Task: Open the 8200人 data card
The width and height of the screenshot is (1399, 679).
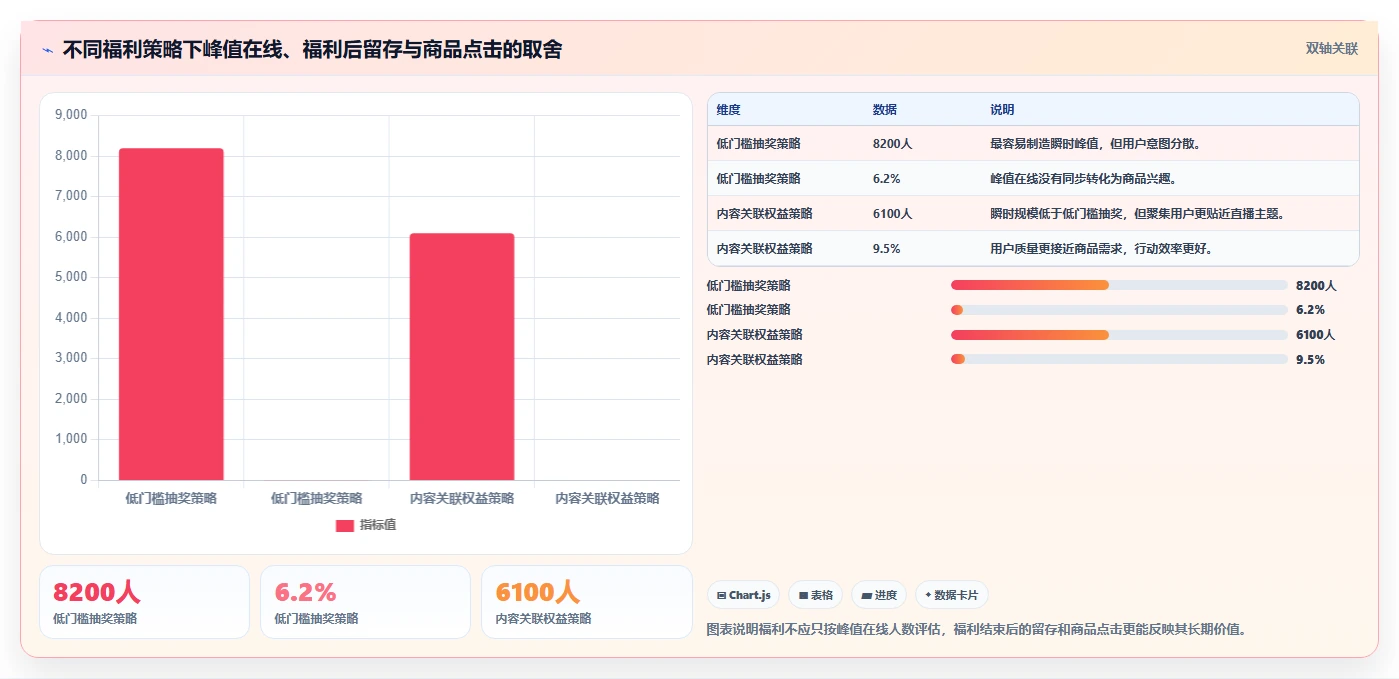Action: pyautogui.click(x=144, y=602)
